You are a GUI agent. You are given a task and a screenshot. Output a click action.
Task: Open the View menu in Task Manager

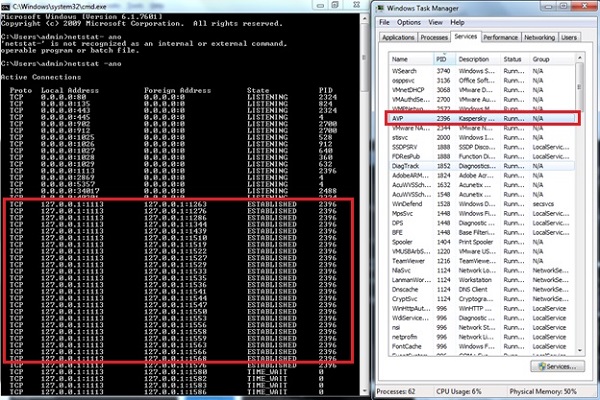pos(435,23)
